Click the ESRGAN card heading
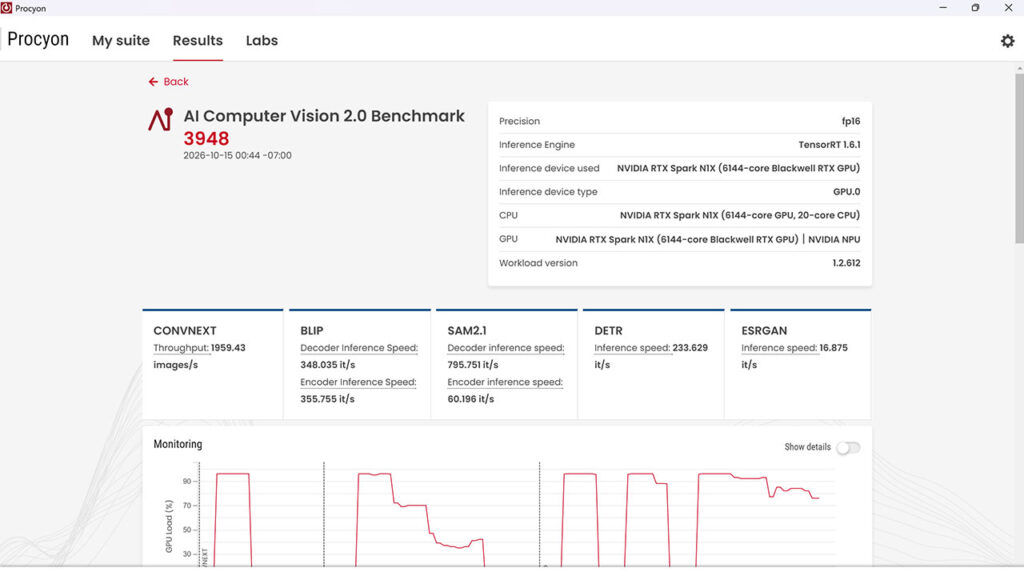The image size is (1024, 576). click(x=764, y=330)
